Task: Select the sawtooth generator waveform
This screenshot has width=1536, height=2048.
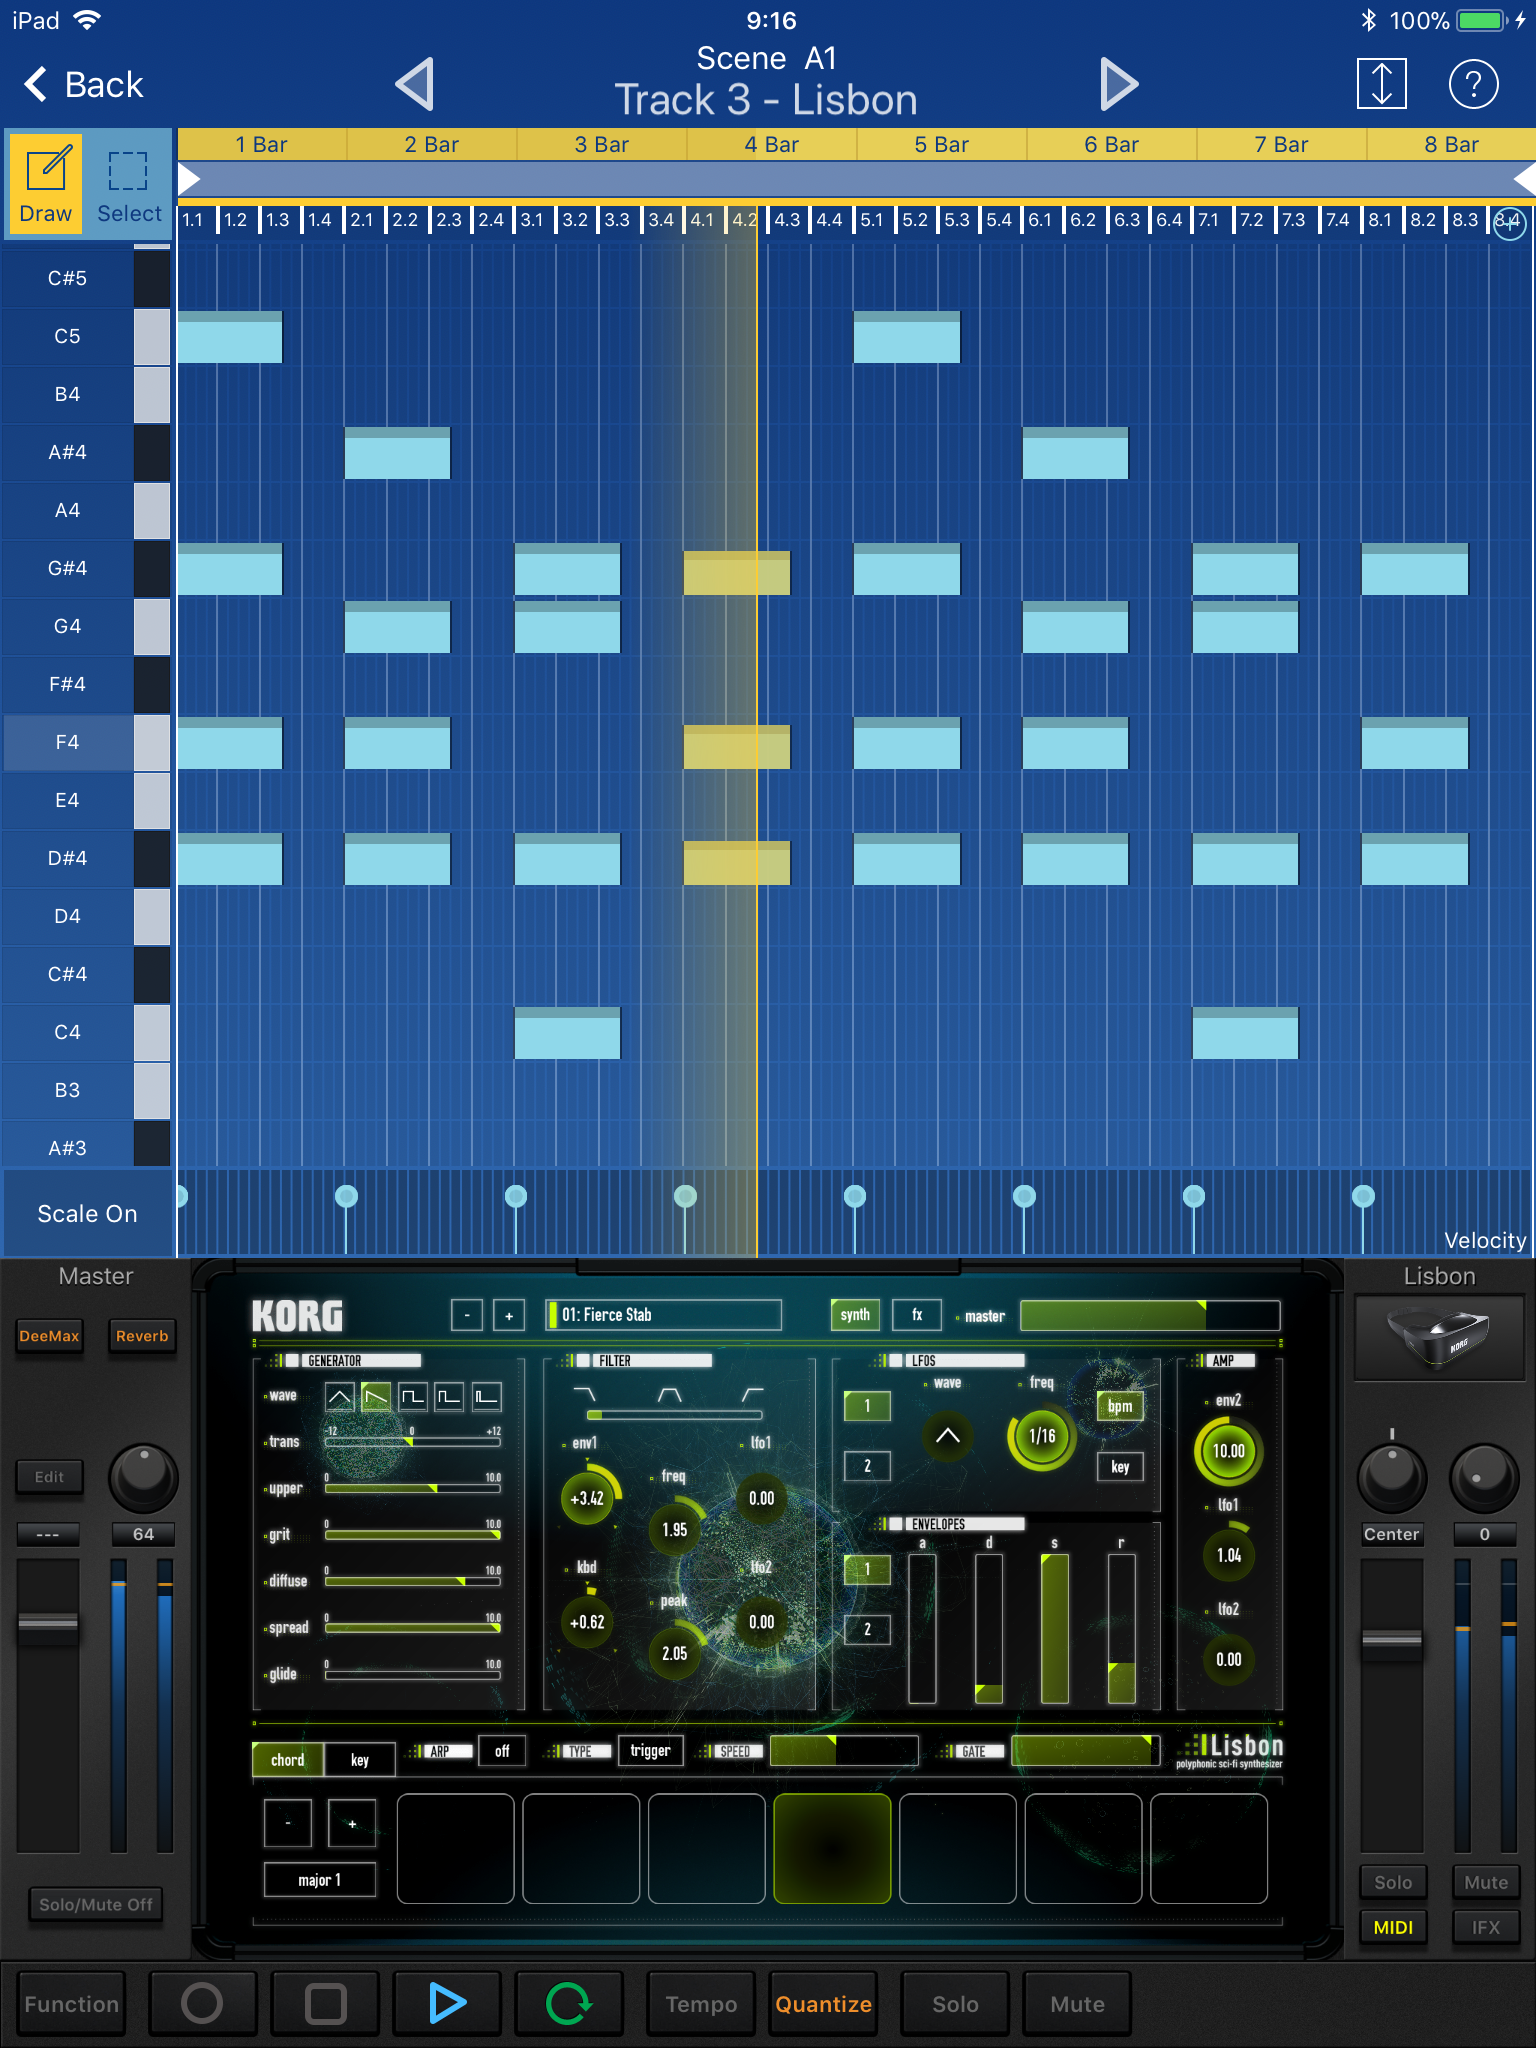Action: coord(376,1397)
